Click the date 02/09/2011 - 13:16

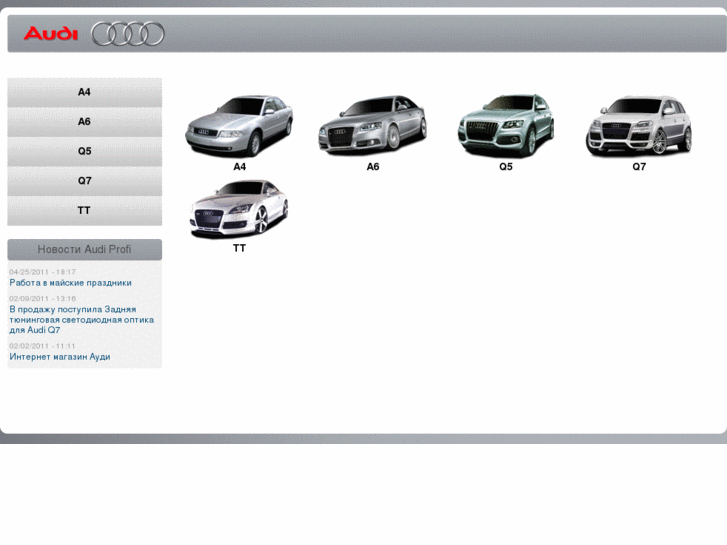tap(42, 298)
